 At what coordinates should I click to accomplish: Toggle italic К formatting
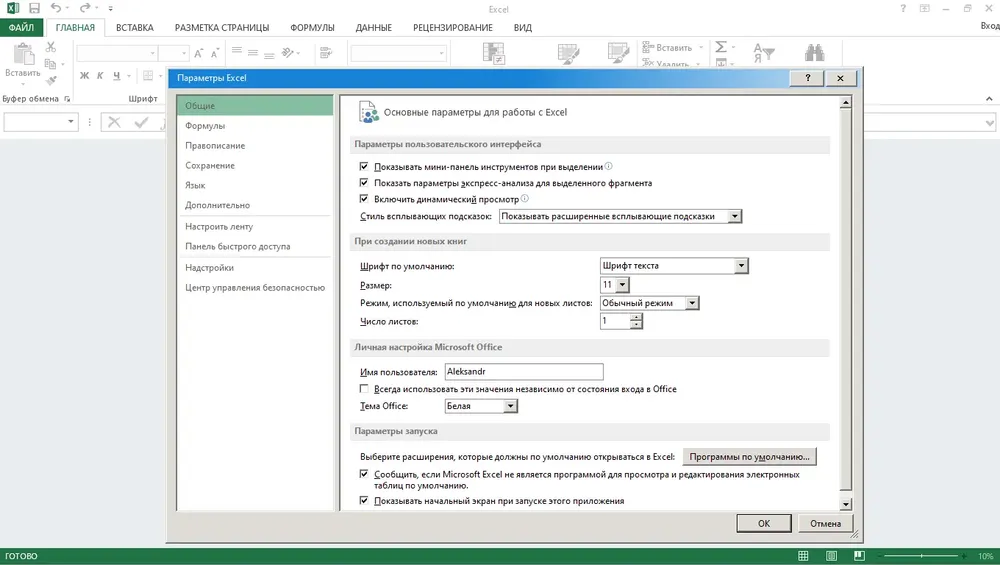click(100, 76)
